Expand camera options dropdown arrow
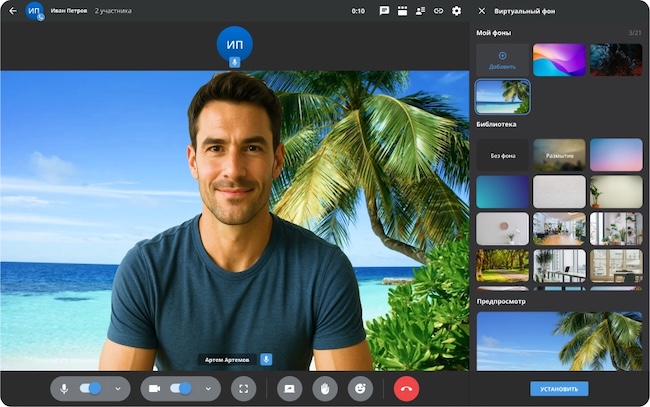 pyautogui.click(x=208, y=388)
